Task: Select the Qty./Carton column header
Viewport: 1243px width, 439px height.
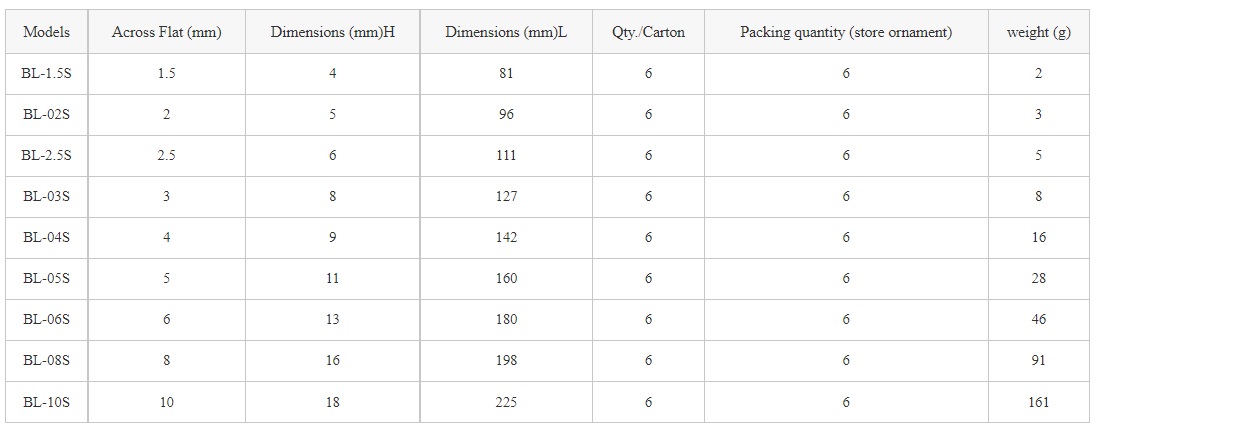Action: pyautogui.click(x=649, y=32)
